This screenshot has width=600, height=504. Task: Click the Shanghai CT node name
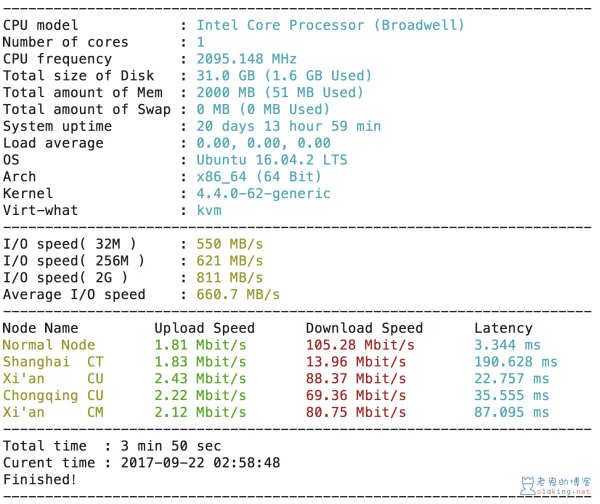[53, 362]
